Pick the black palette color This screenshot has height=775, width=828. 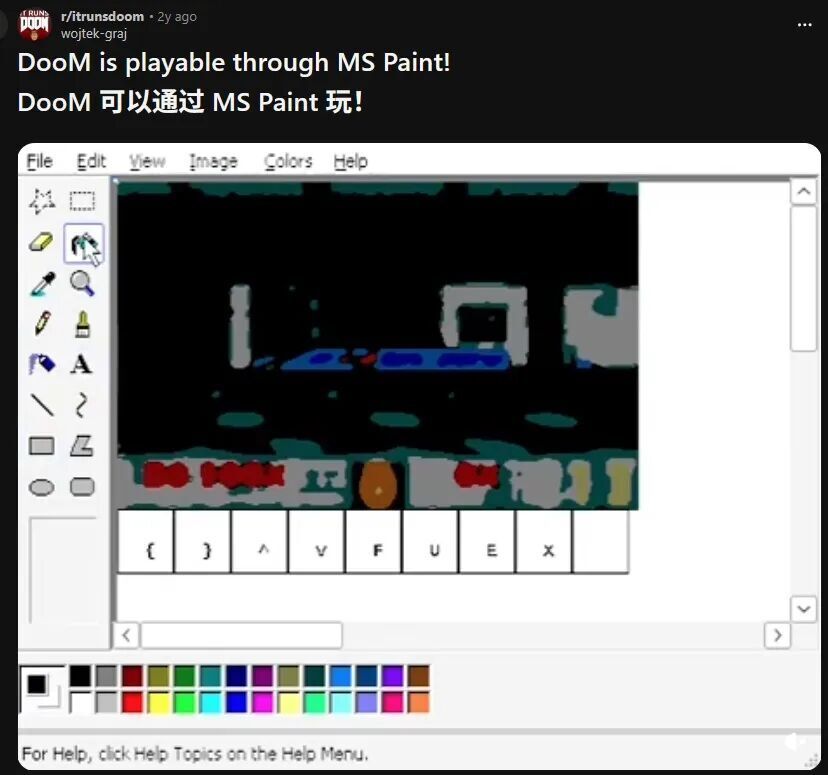click(x=80, y=676)
